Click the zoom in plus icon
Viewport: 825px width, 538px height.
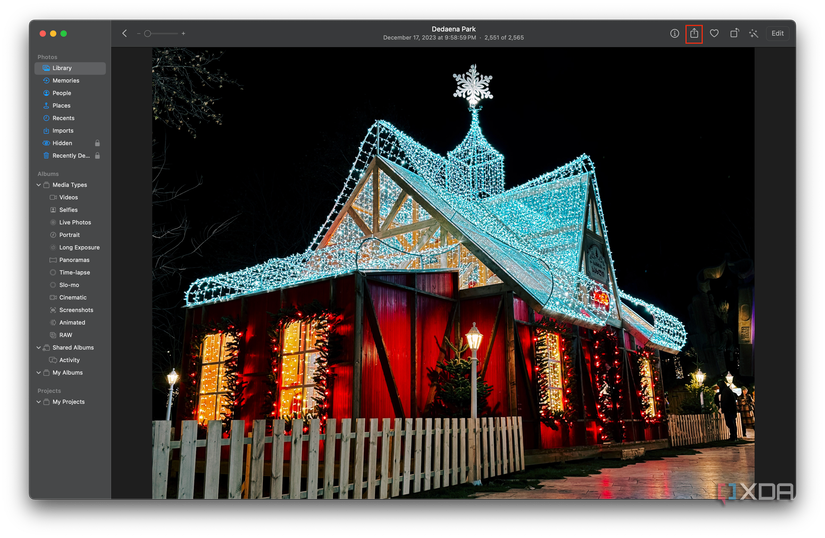coord(183,34)
